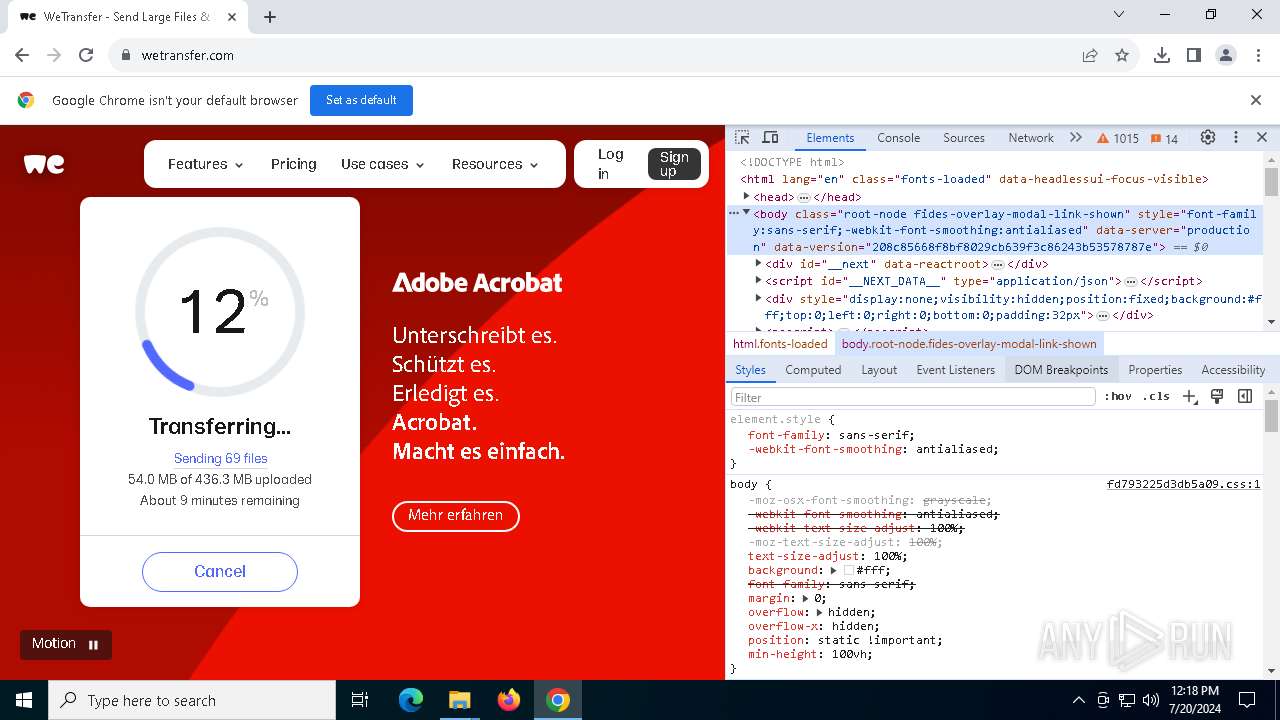Open DevTools customize menu (three dots)

coord(1236,138)
